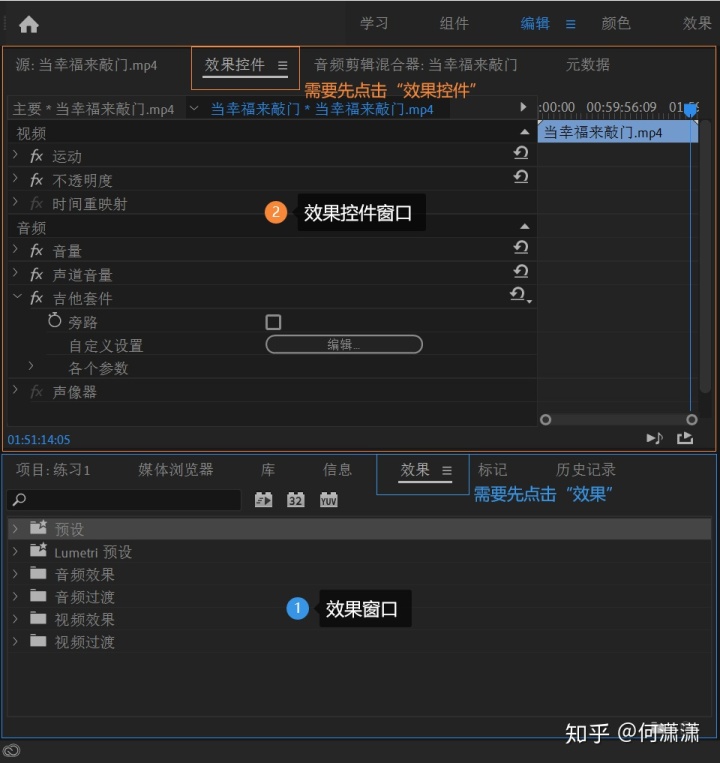Screen dimensions: 720x763
Task: Open the master clip dropdown arrow
Action: pos(194,108)
